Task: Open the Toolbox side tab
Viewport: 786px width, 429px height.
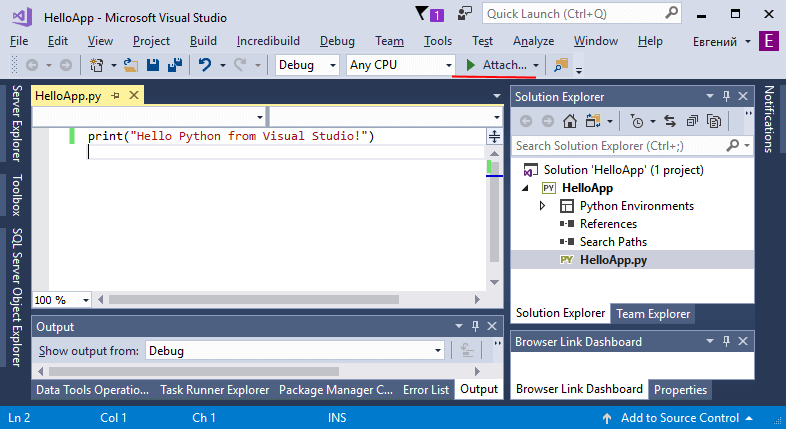Action: click(17, 195)
